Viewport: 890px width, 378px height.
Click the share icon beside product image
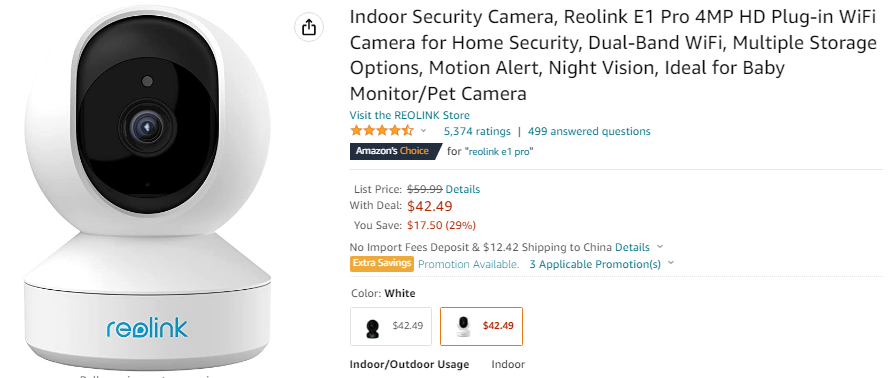click(x=309, y=27)
